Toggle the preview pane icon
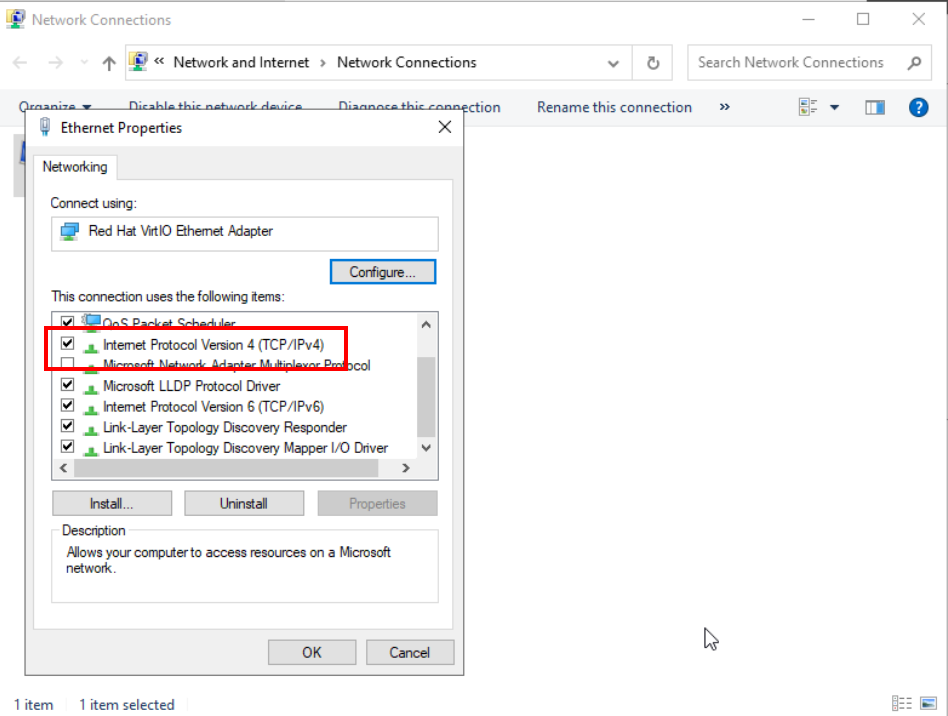This screenshot has height=716, width=948. (875, 107)
